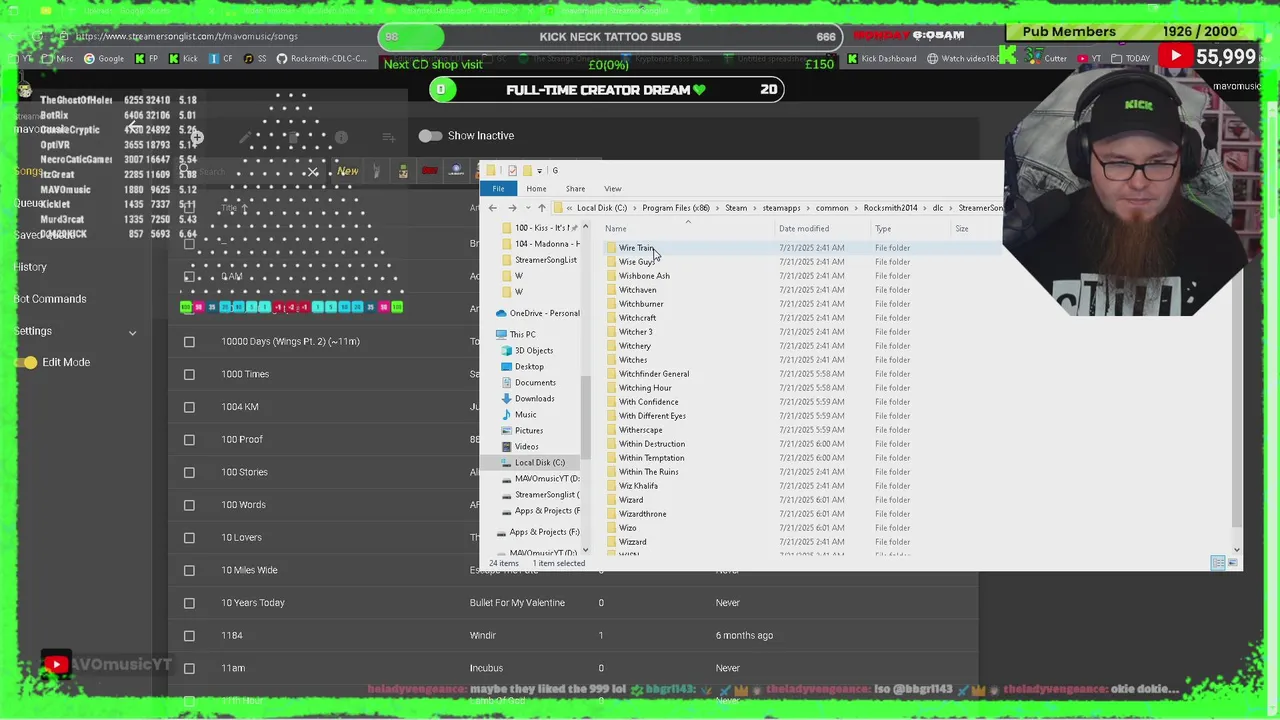Switch Explorer to details view icon

pyautogui.click(x=1217, y=563)
